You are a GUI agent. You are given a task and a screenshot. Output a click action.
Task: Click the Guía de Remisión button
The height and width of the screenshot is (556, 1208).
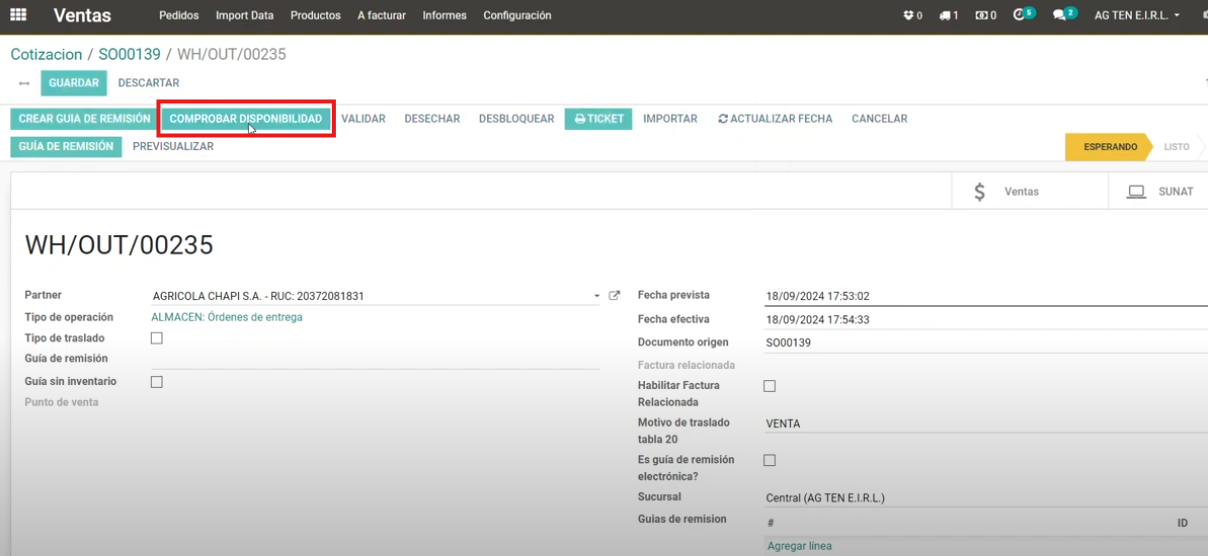66,147
